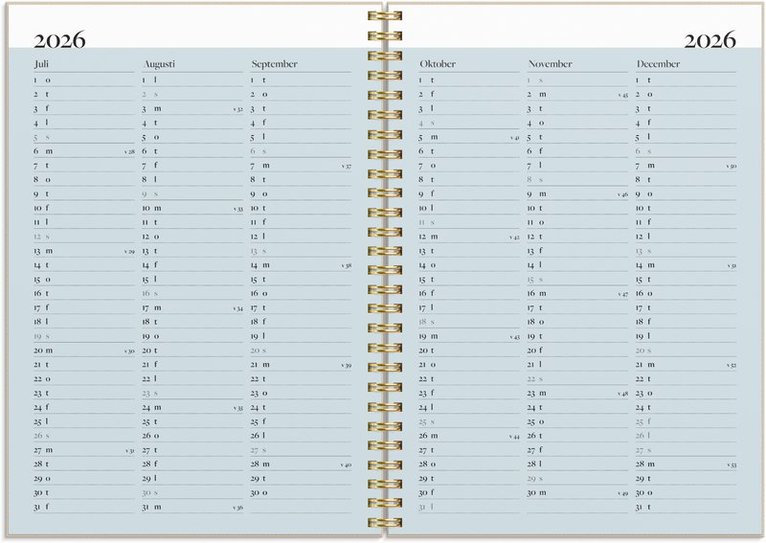Image resolution: width=766 pixels, height=543 pixels.
Task: Select the Oktober month heading
Action: 437,64
